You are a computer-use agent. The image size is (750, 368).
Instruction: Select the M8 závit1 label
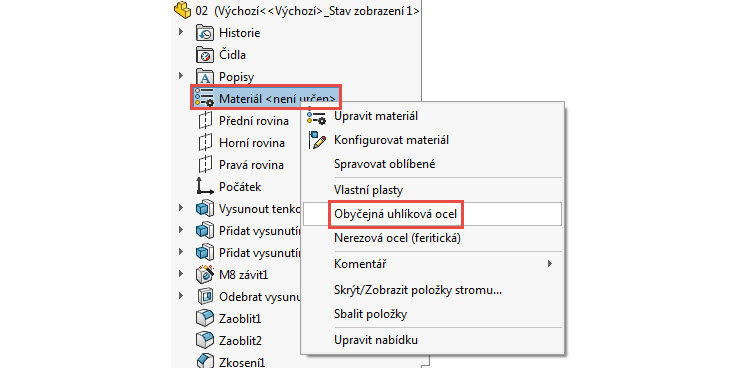click(x=243, y=274)
